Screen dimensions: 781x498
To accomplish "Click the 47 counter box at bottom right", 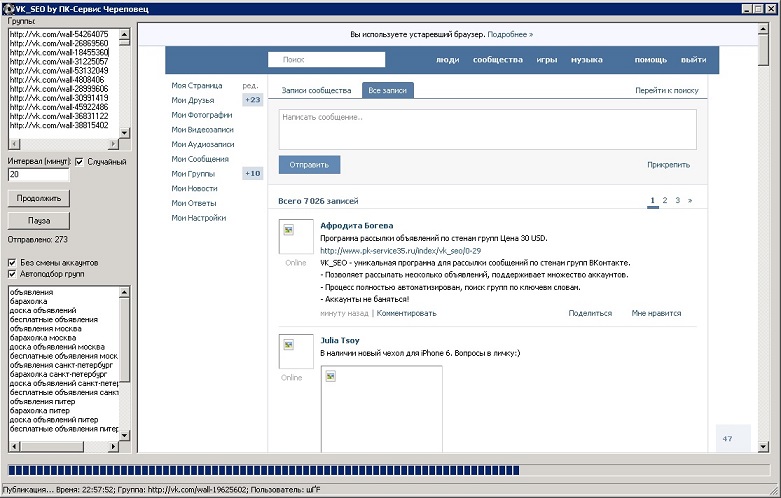I will 733,438.
